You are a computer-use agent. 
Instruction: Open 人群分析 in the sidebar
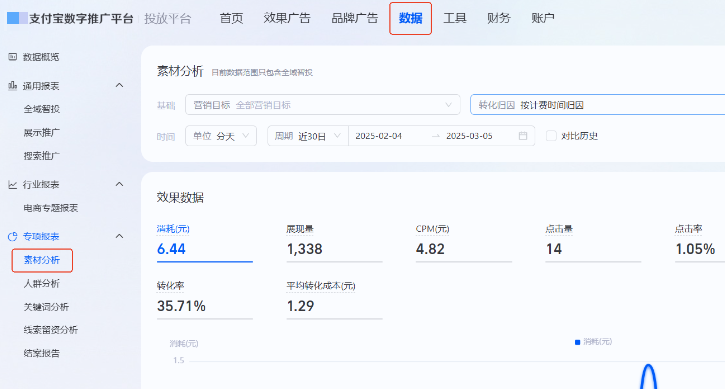[42, 284]
